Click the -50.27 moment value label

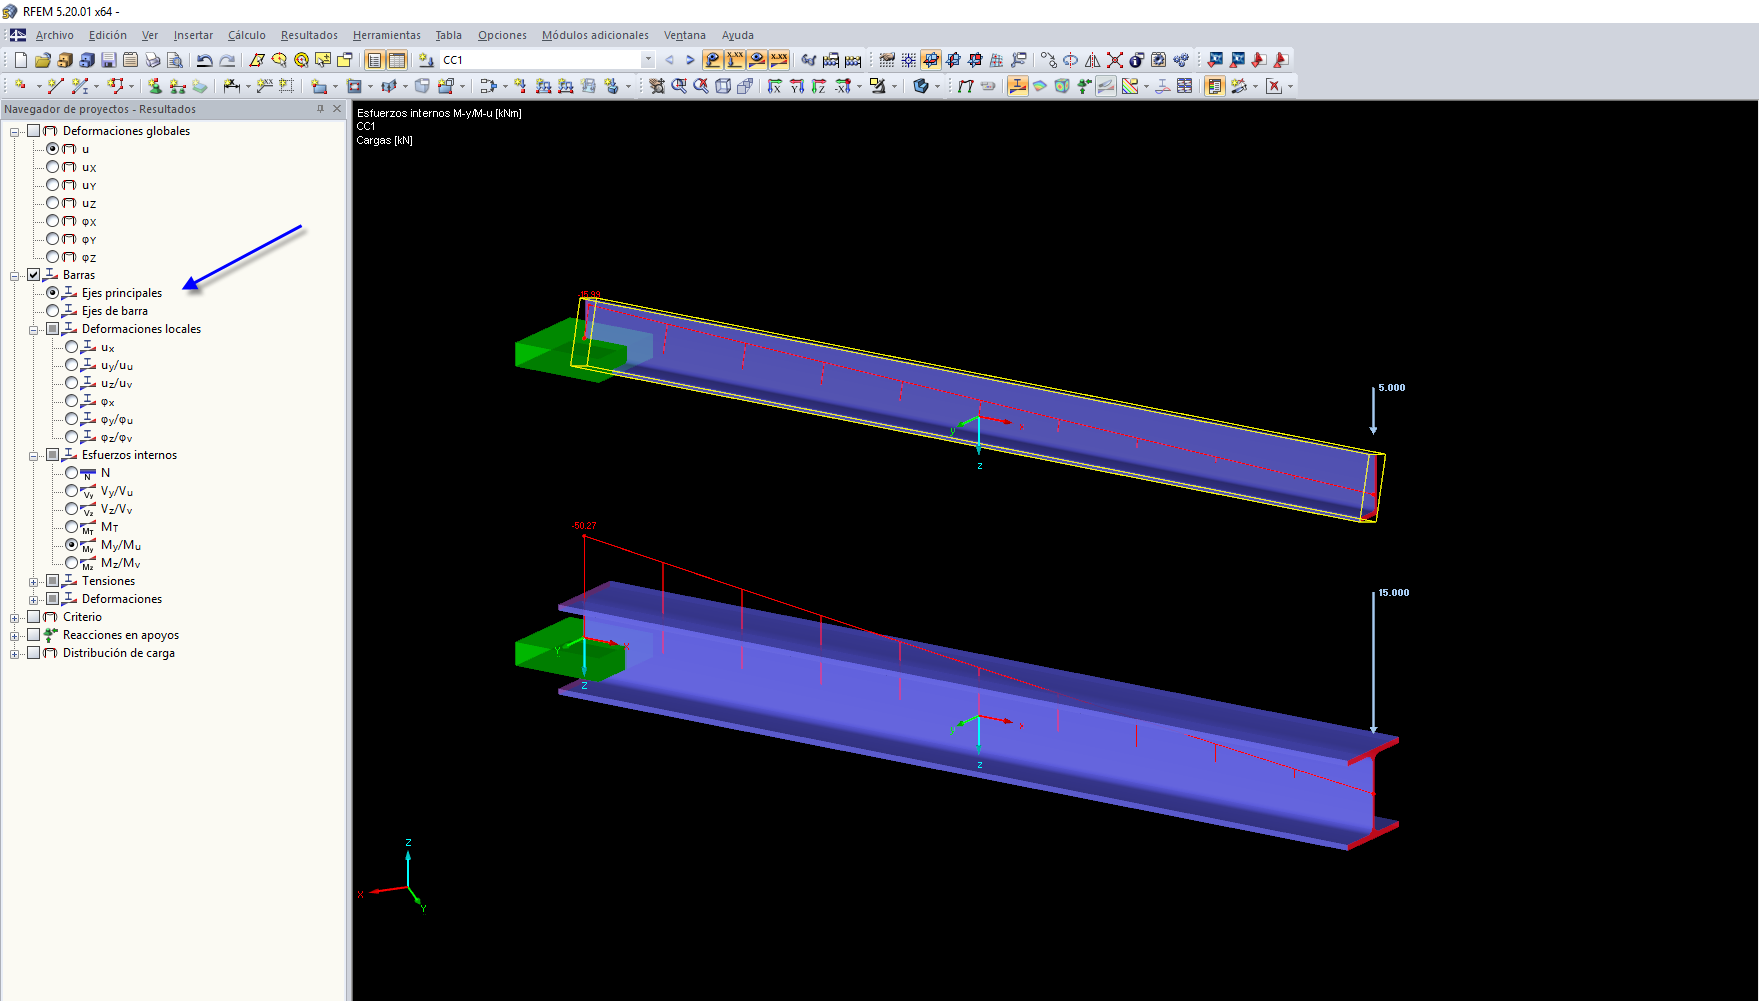coord(584,526)
